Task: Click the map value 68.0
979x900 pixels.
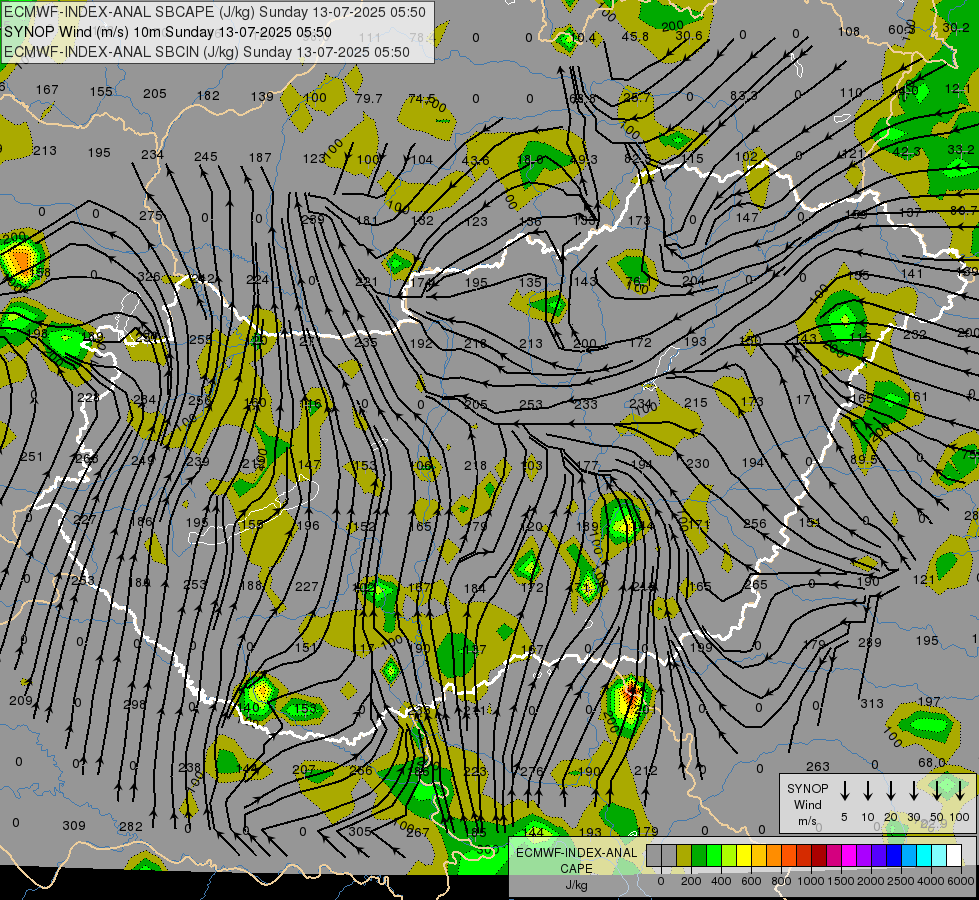Action: point(932,763)
